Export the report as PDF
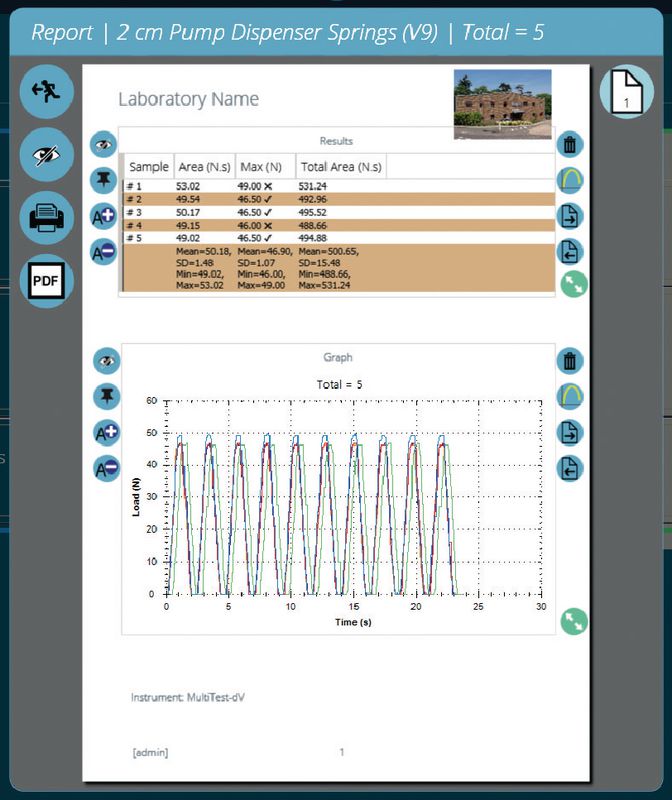The width and height of the screenshot is (672, 800). point(46,280)
